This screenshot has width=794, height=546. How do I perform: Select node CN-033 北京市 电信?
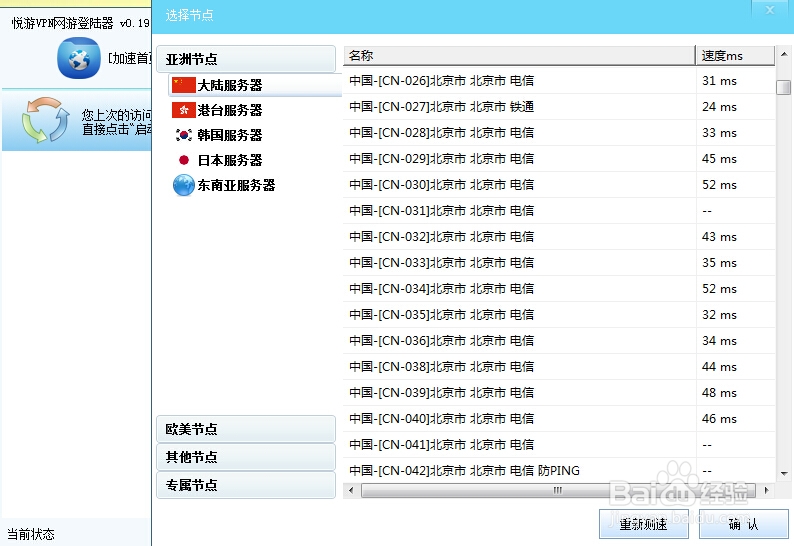click(559, 263)
